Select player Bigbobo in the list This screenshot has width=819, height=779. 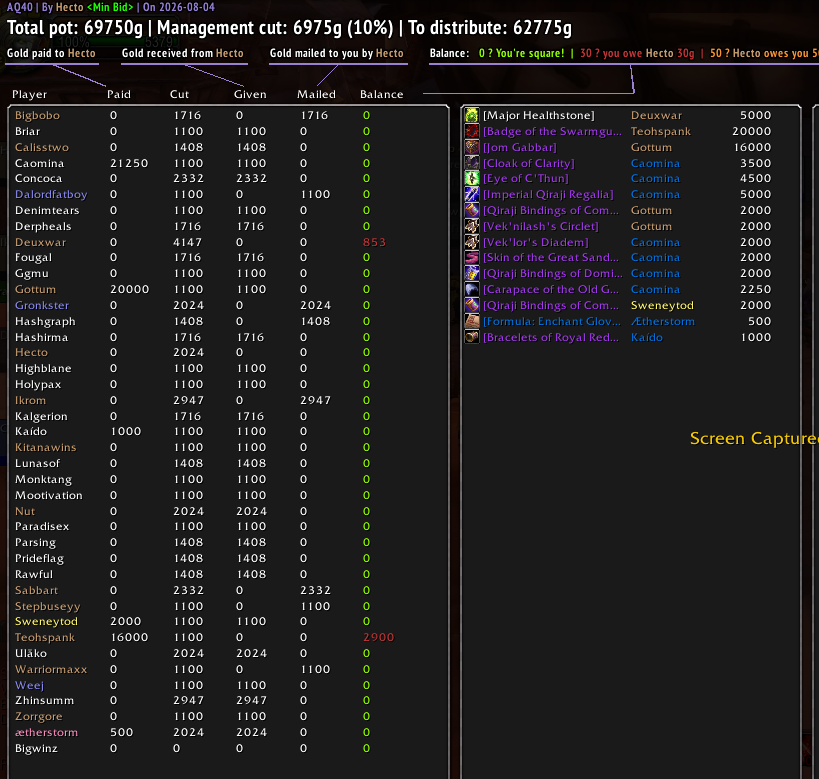pyautogui.click(x=37, y=115)
